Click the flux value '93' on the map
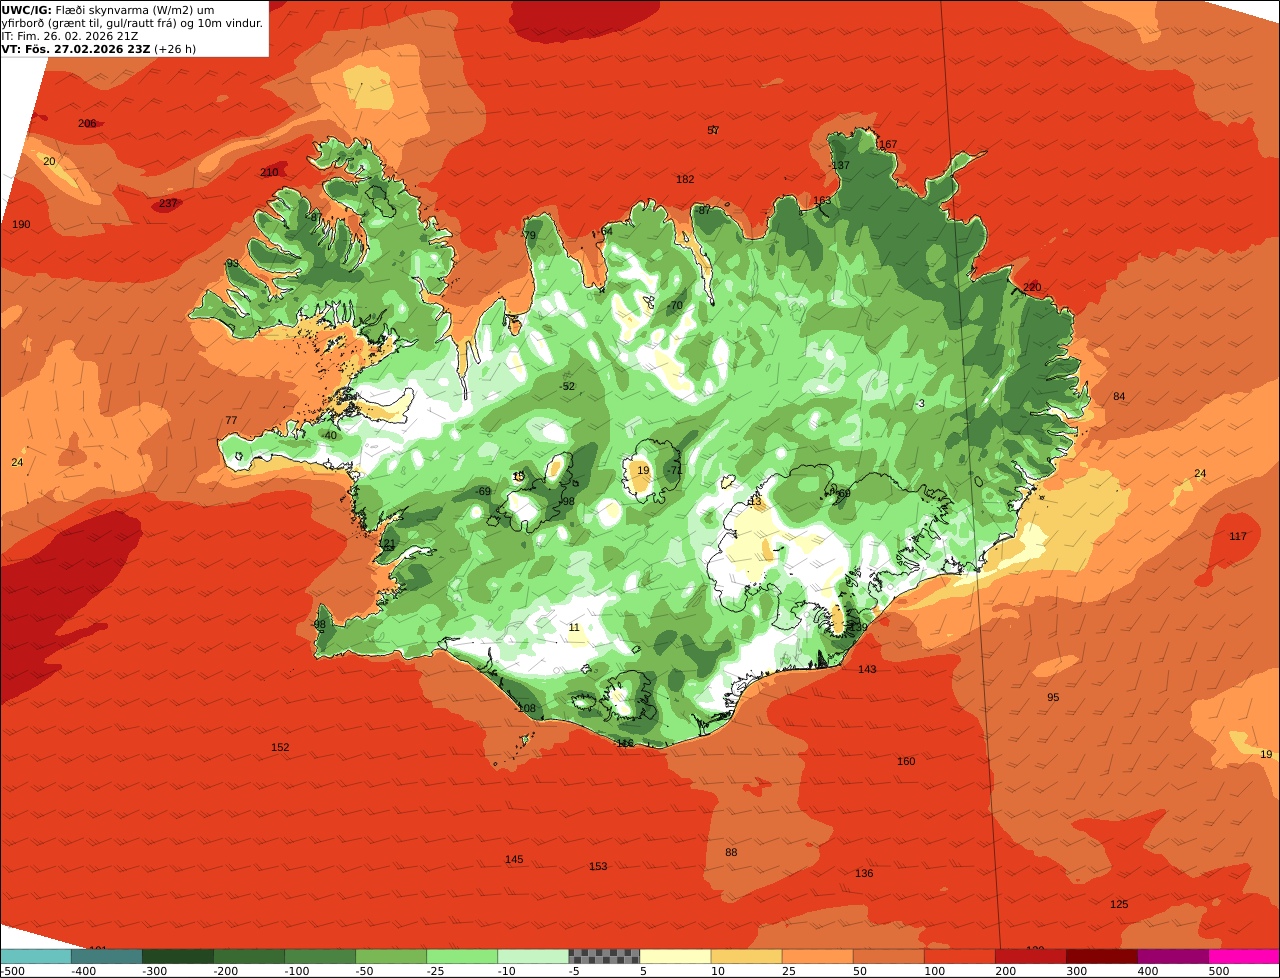Screen dimensions: 1280x978 [232, 263]
